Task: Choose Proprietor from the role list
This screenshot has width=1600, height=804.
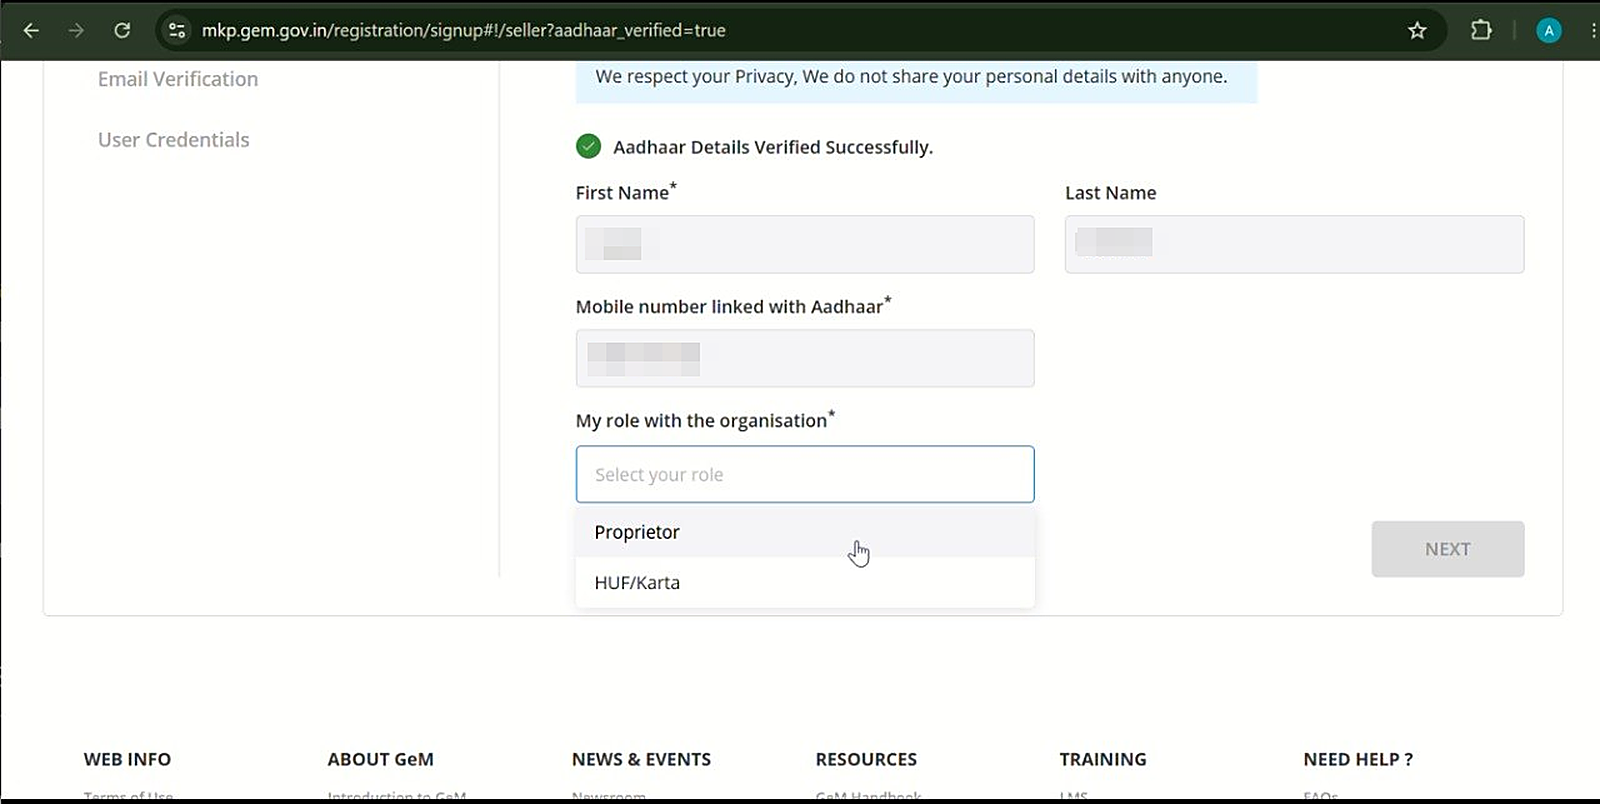Action: pos(805,532)
